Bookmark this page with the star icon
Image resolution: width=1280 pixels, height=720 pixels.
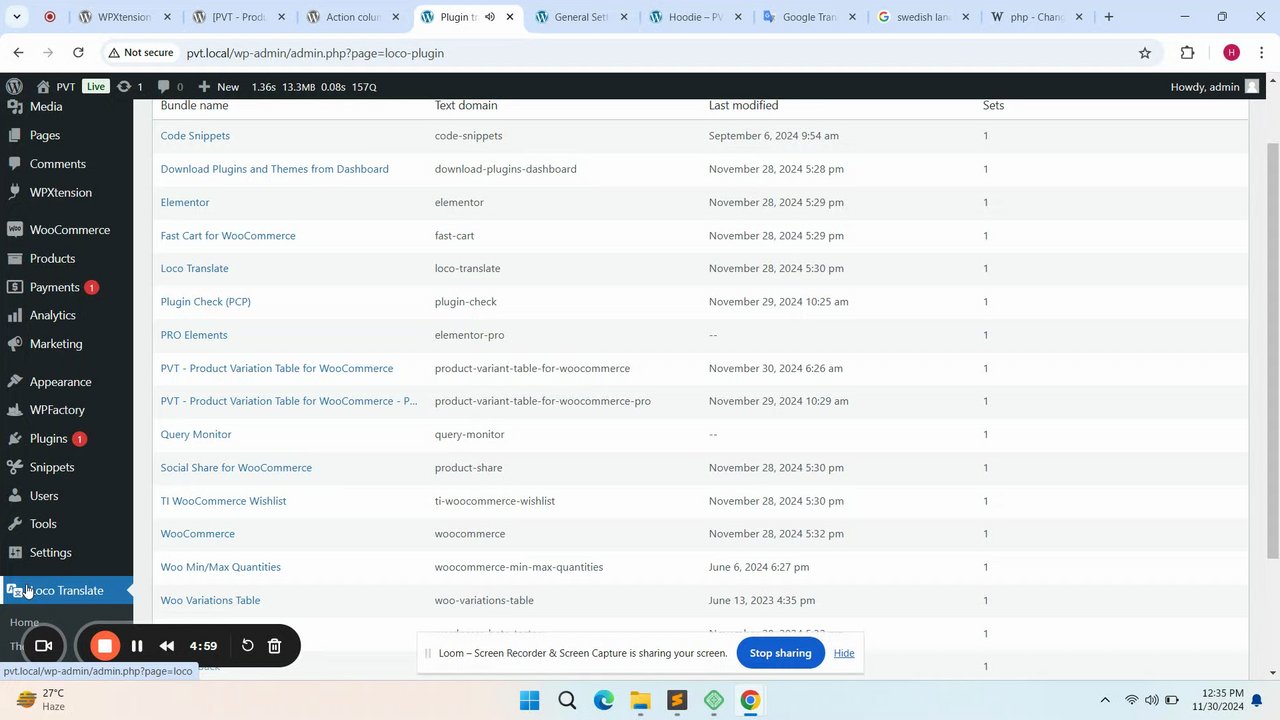[x=1145, y=53]
